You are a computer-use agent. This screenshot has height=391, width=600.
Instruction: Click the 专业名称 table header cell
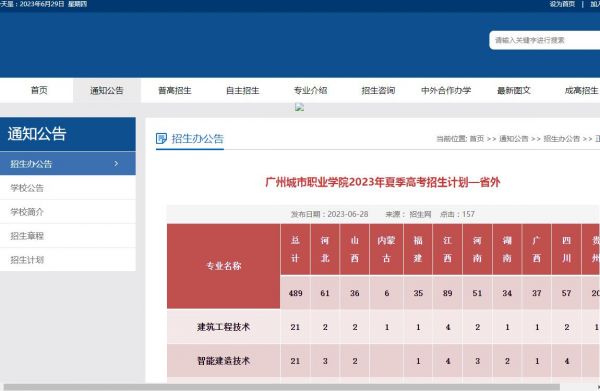coord(224,266)
